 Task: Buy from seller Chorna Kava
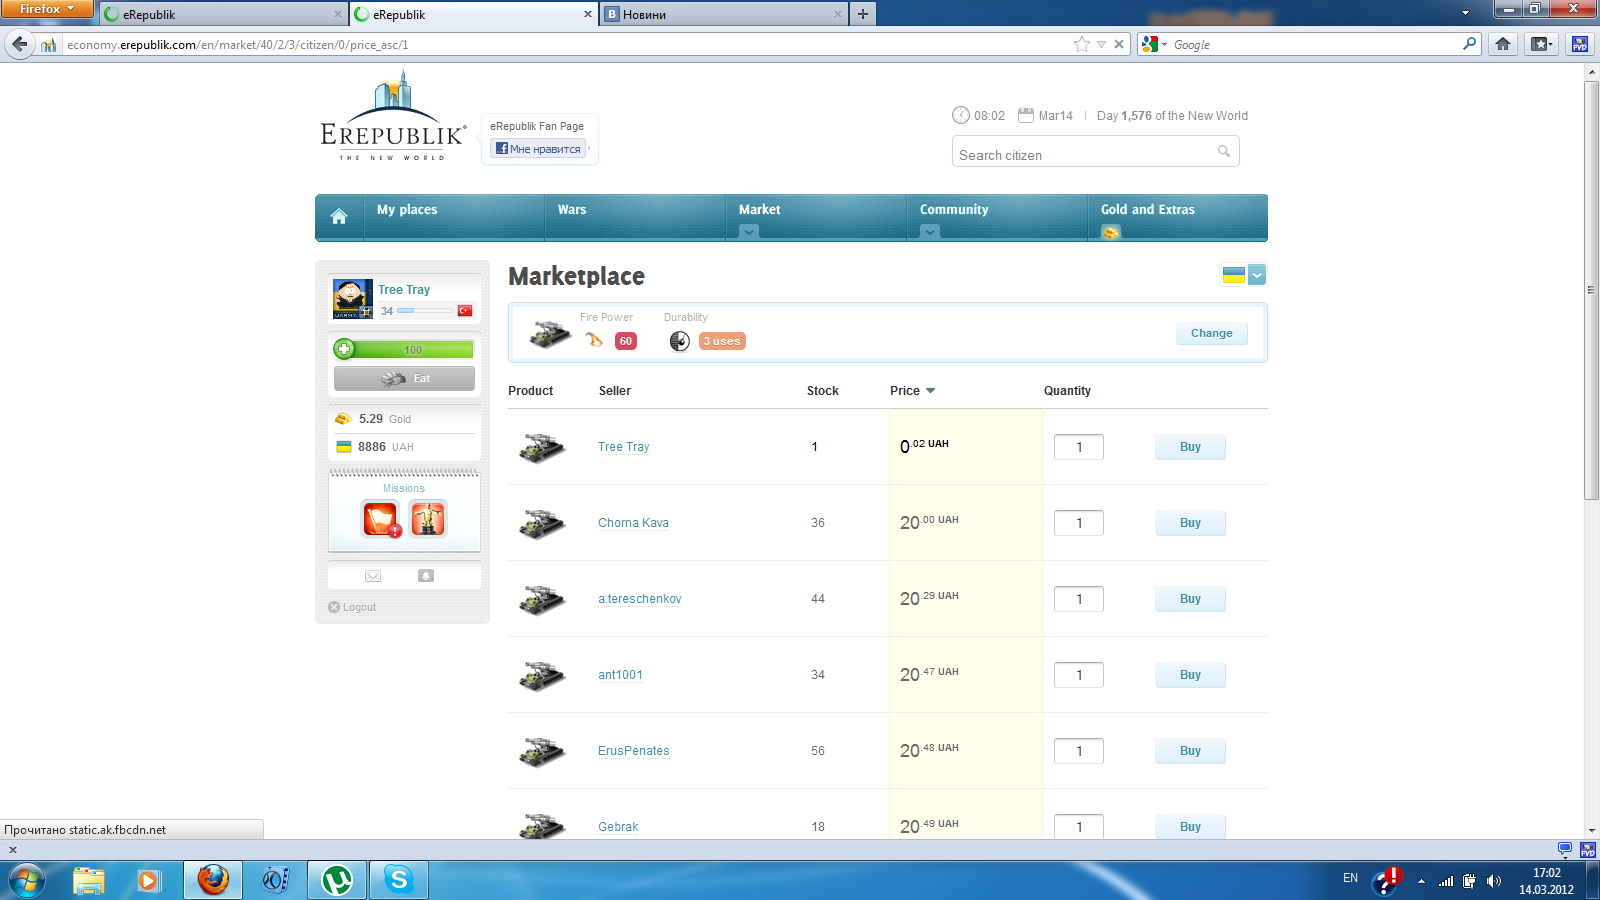coord(1190,523)
